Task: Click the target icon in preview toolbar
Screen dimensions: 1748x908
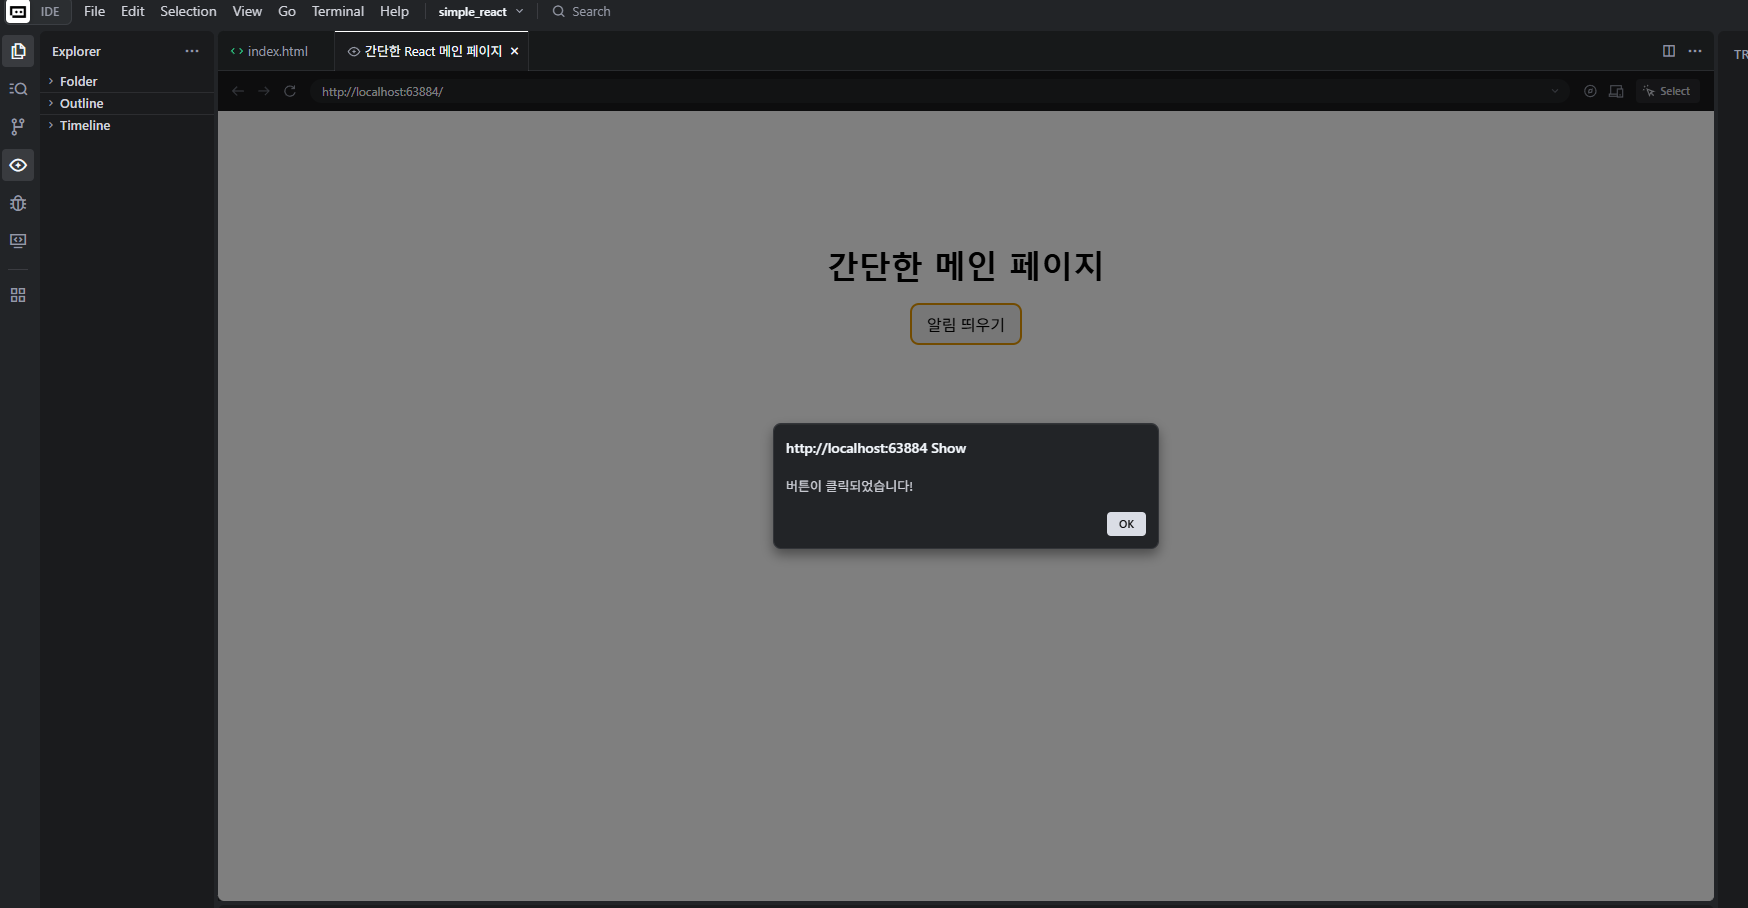Action: [x=1590, y=91]
